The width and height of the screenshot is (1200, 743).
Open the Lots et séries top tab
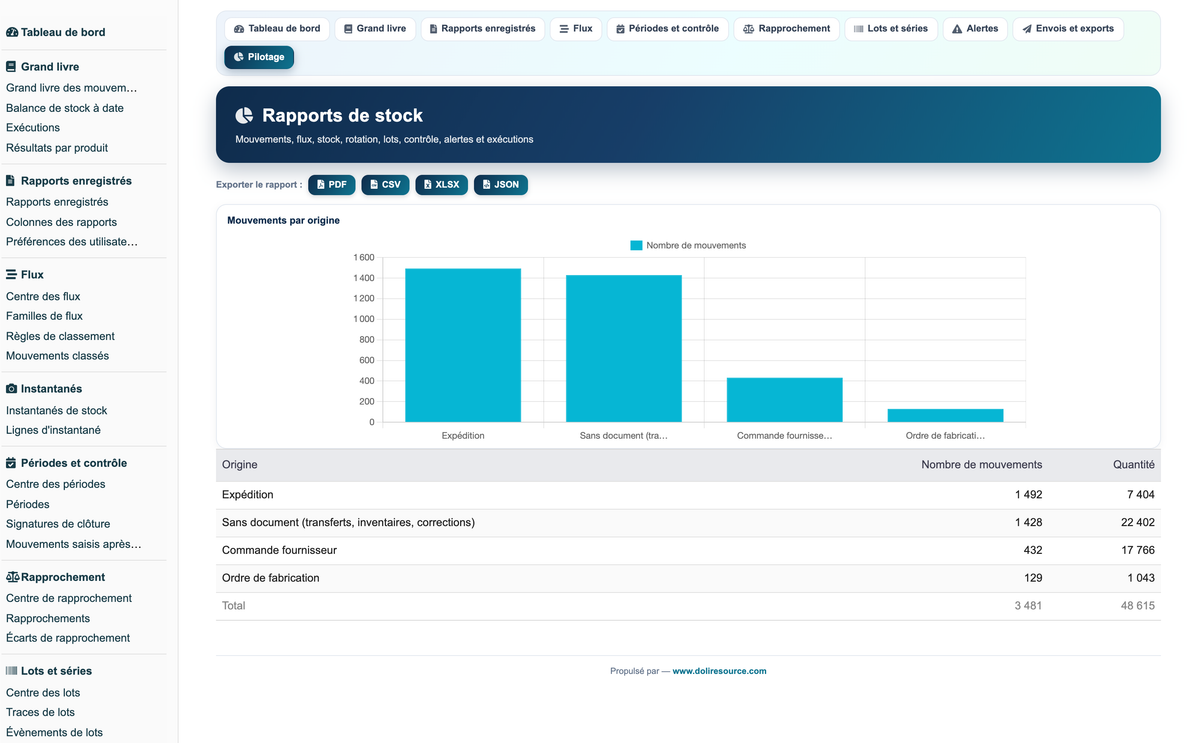click(891, 29)
